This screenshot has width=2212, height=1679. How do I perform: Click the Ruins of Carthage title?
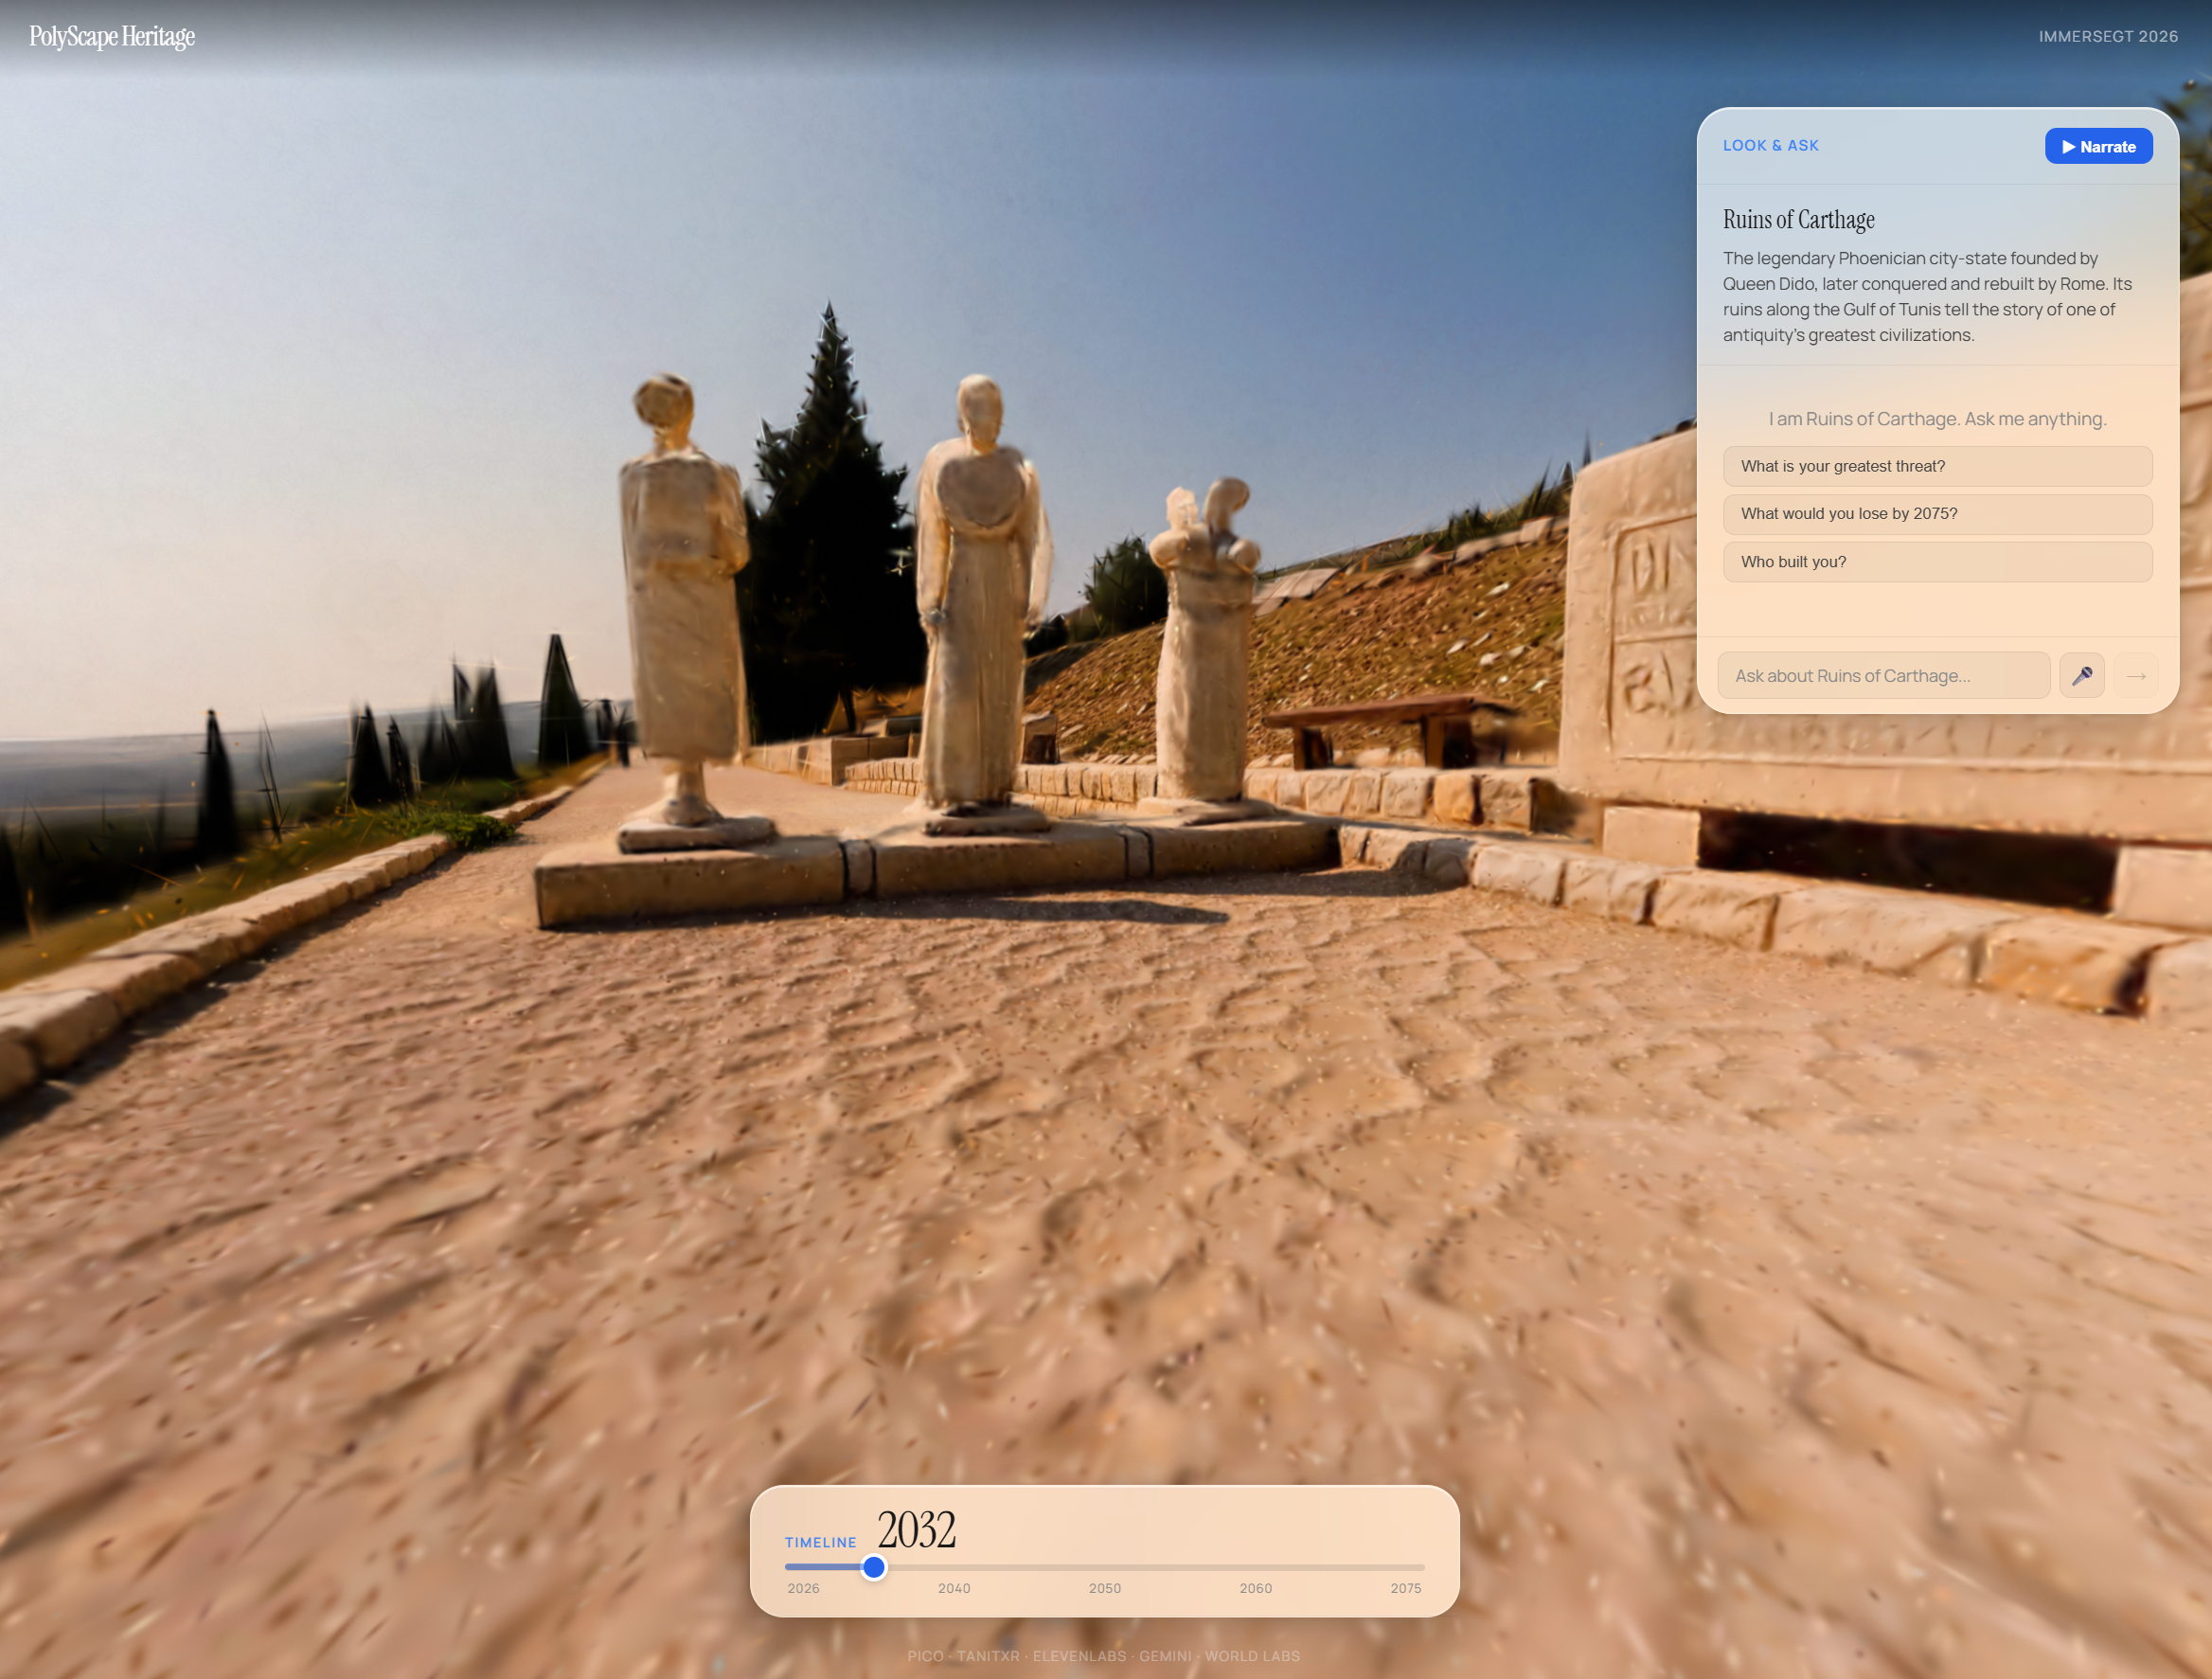click(1798, 220)
